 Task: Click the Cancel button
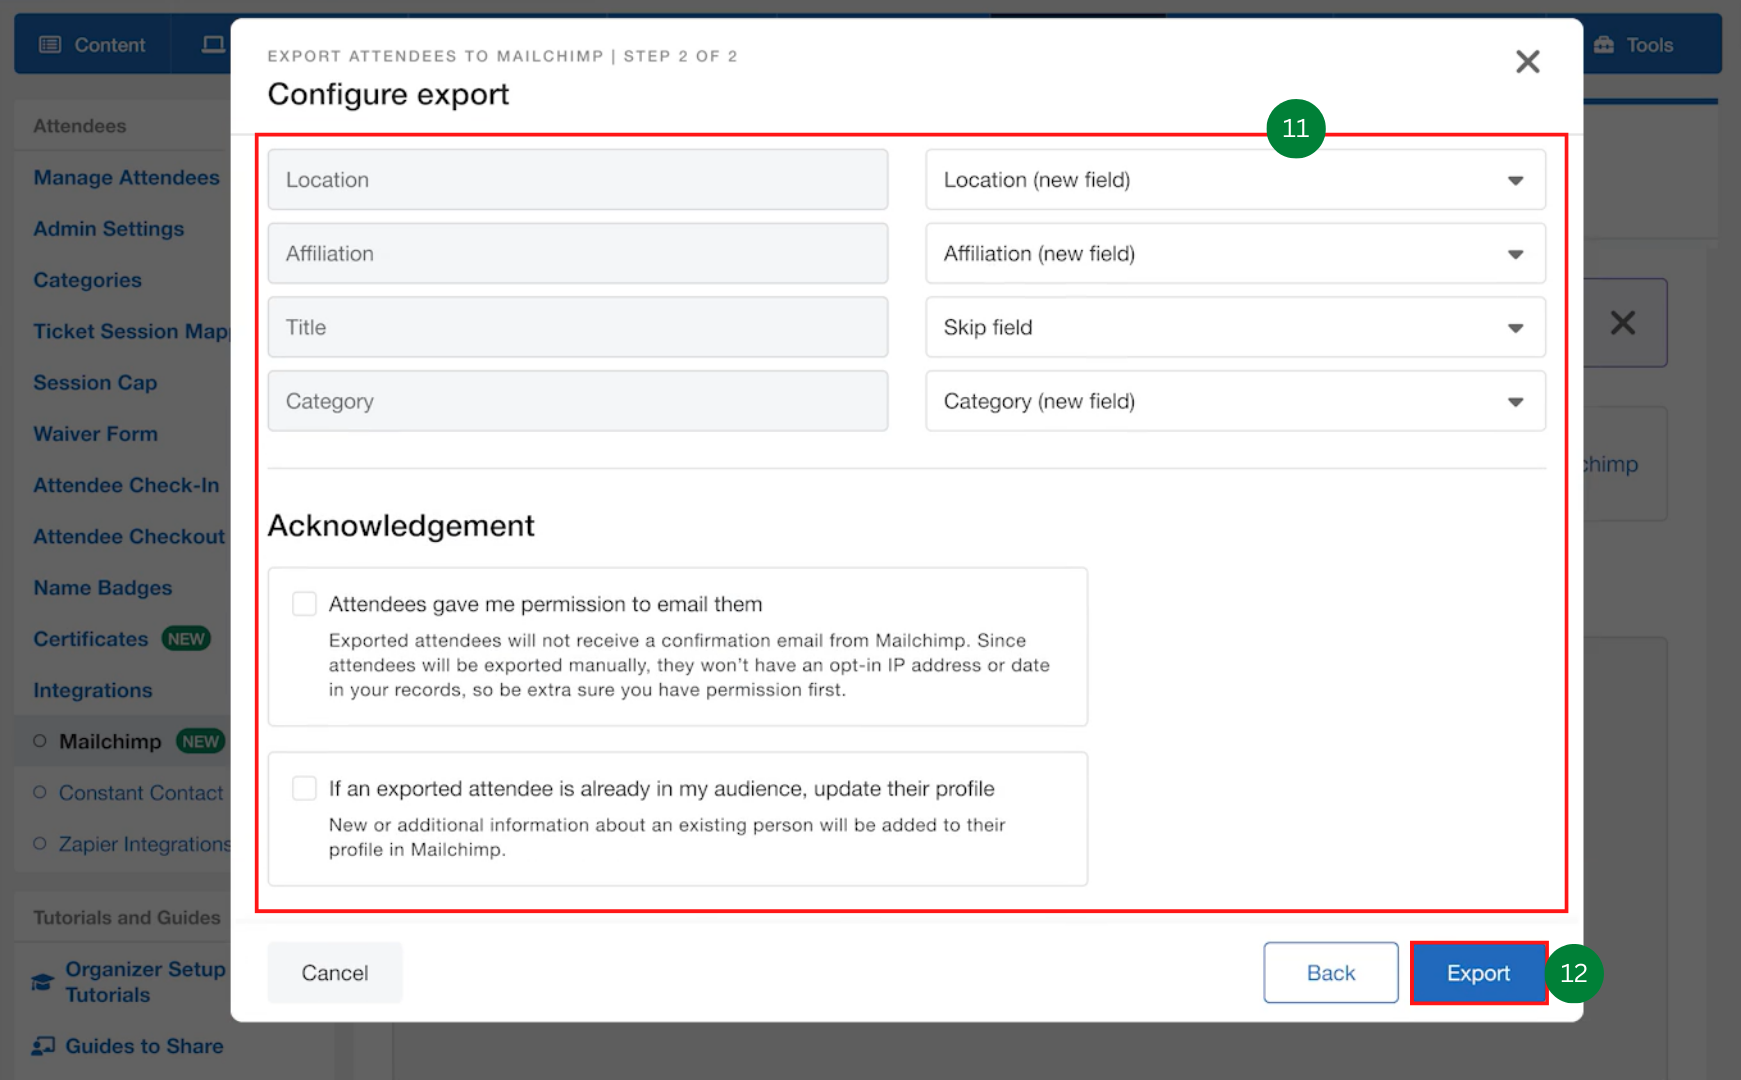335,973
